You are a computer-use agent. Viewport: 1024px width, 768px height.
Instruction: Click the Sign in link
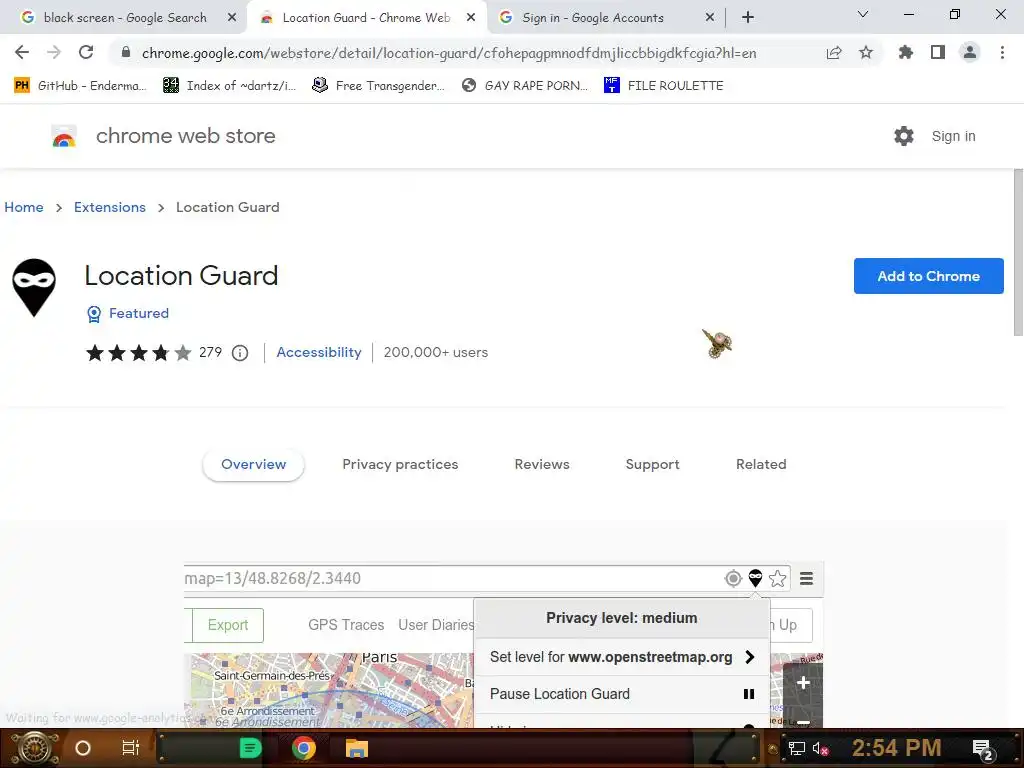coord(953,136)
